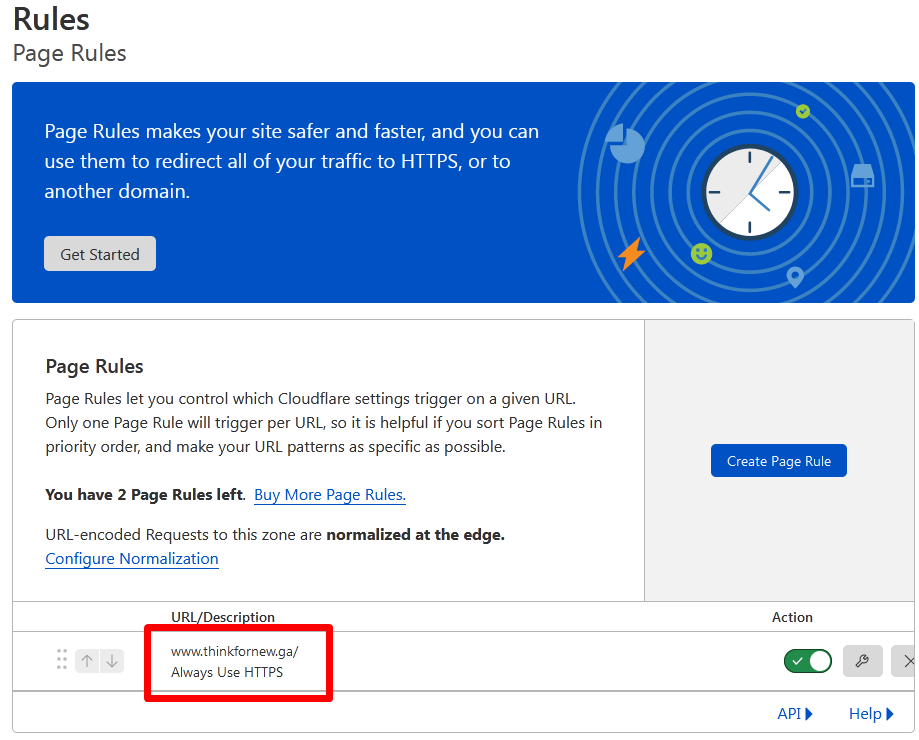
Task: Toggle the www.thinkfornew.ga rule switch off
Action: (808, 661)
